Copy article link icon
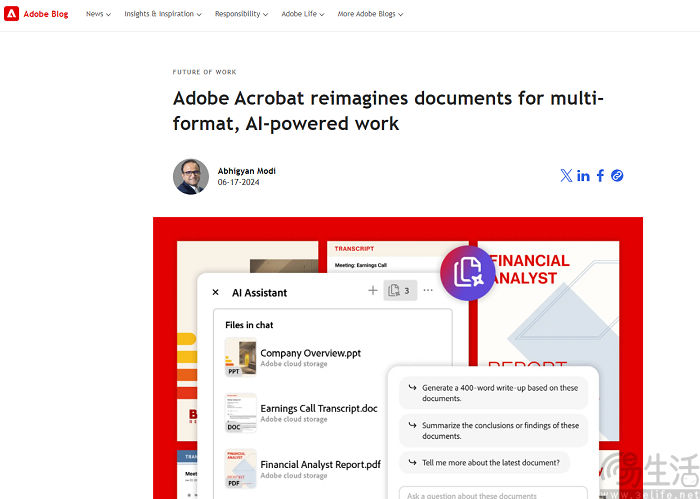700x499 pixels. coord(617,175)
